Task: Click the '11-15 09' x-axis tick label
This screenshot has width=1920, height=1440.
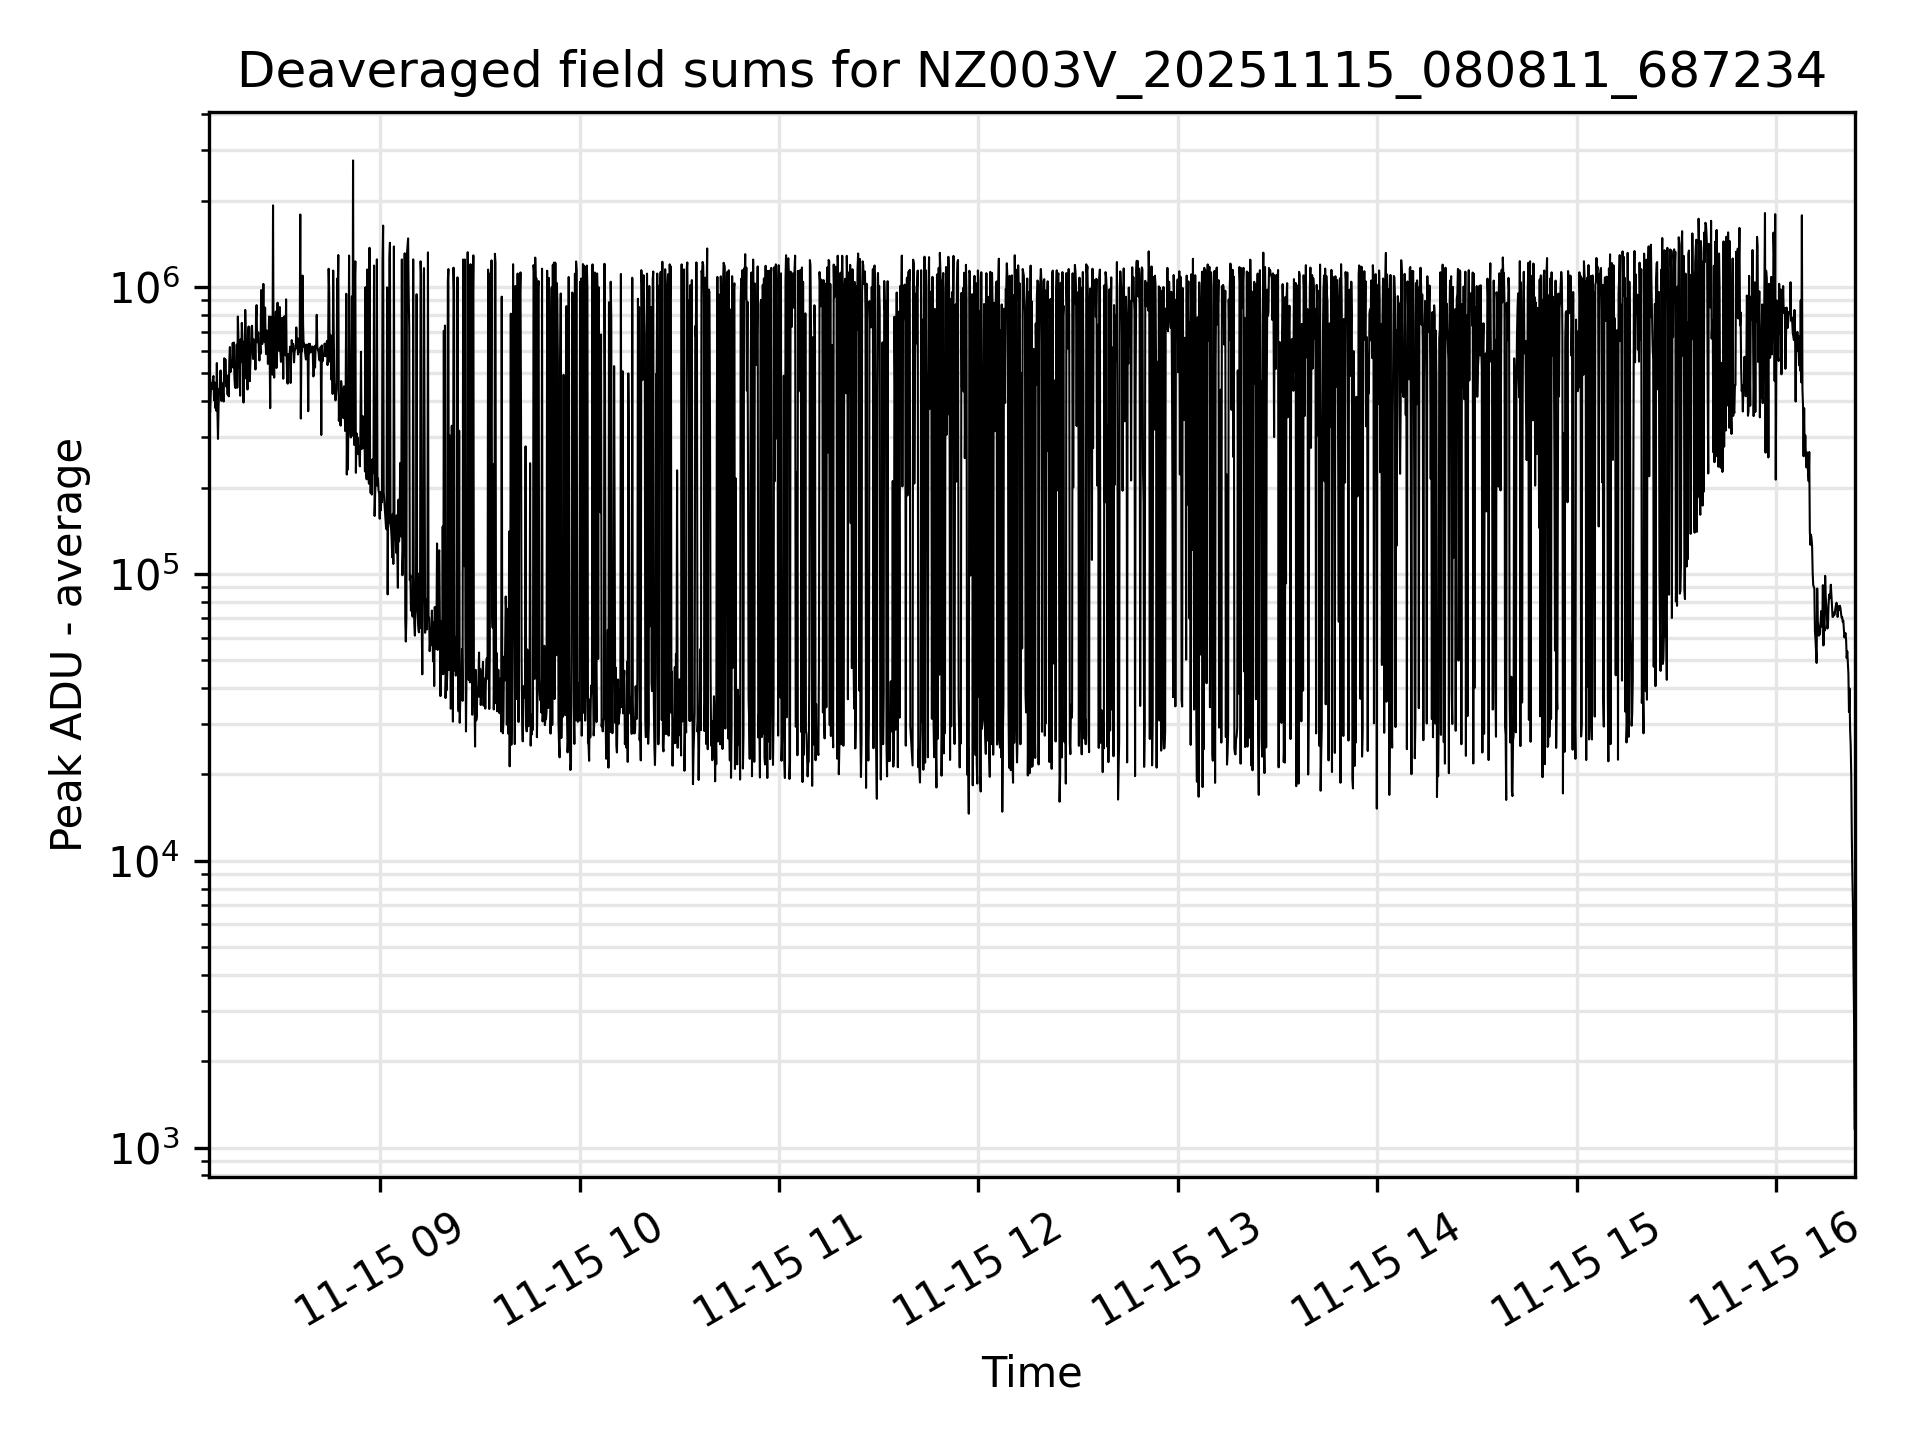Action: pos(379,1271)
